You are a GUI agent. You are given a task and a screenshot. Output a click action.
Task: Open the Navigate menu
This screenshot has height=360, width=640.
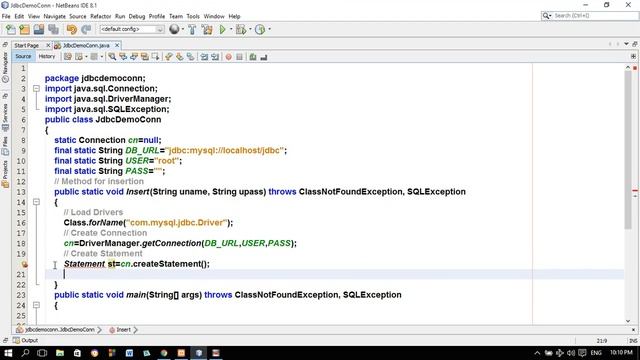coord(54,16)
